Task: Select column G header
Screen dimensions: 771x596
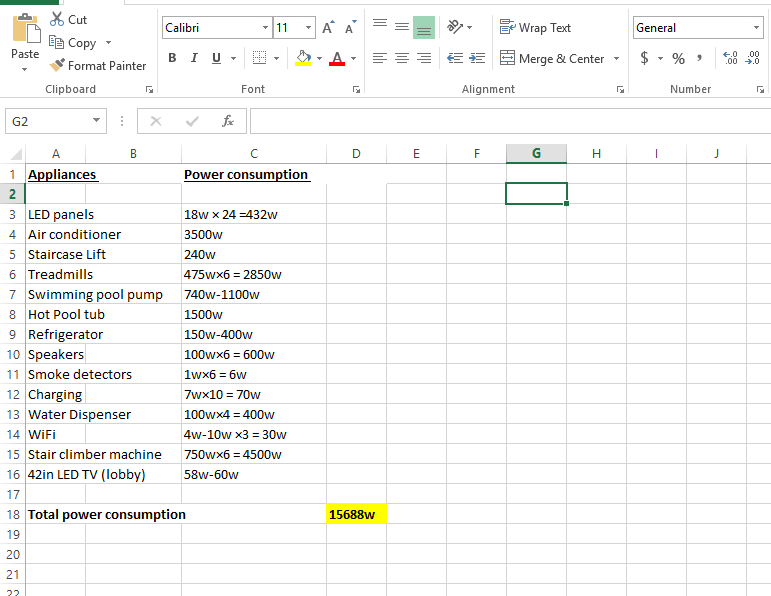Action: (x=536, y=154)
